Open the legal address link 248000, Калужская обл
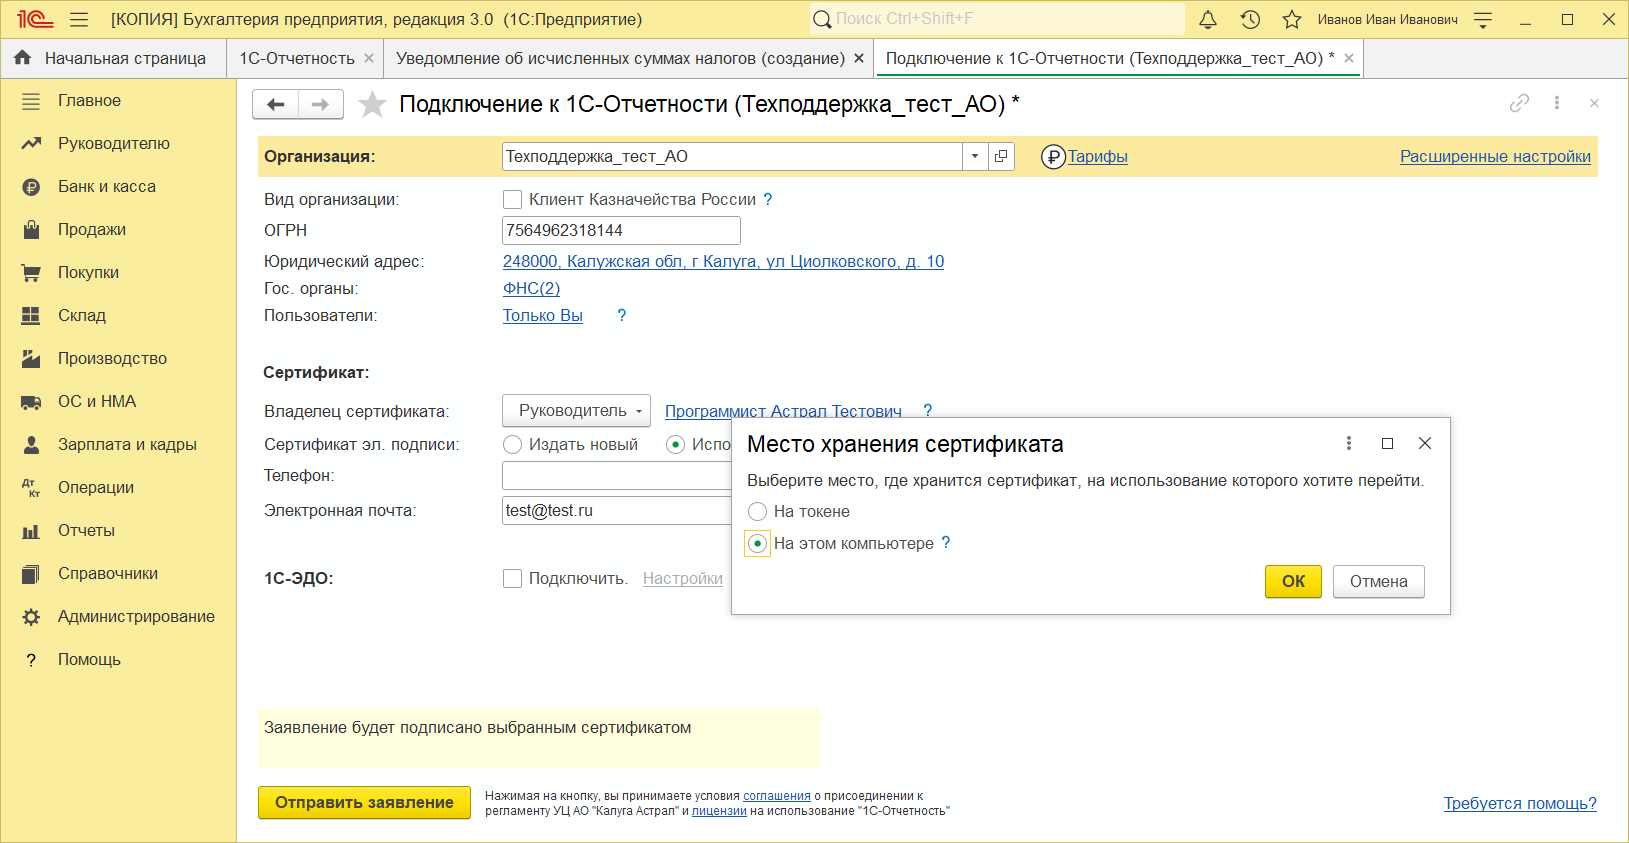The image size is (1629, 843). (x=723, y=261)
